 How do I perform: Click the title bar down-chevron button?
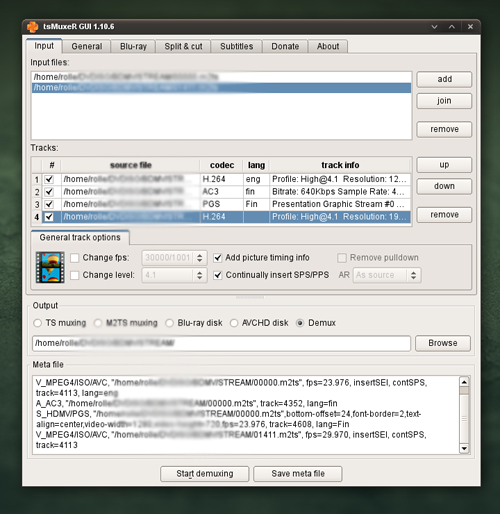coord(434,27)
